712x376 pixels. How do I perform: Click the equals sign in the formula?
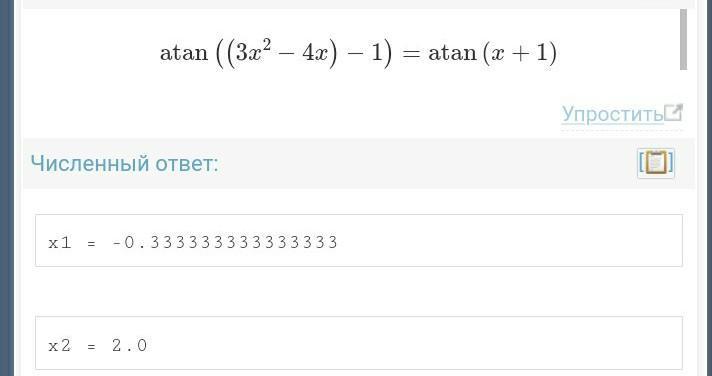(410, 54)
